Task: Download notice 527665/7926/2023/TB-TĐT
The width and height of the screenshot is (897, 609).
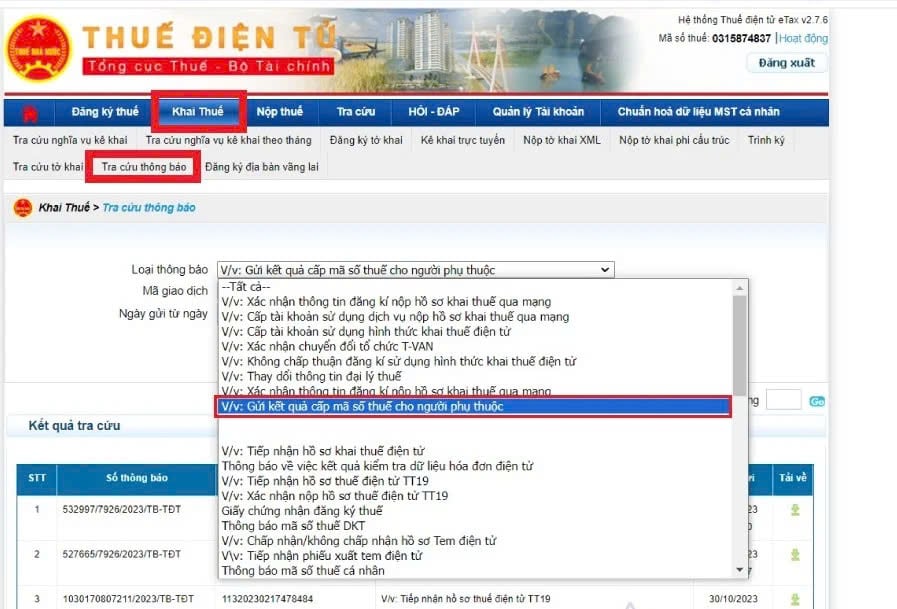Action: pyautogui.click(x=795, y=555)
